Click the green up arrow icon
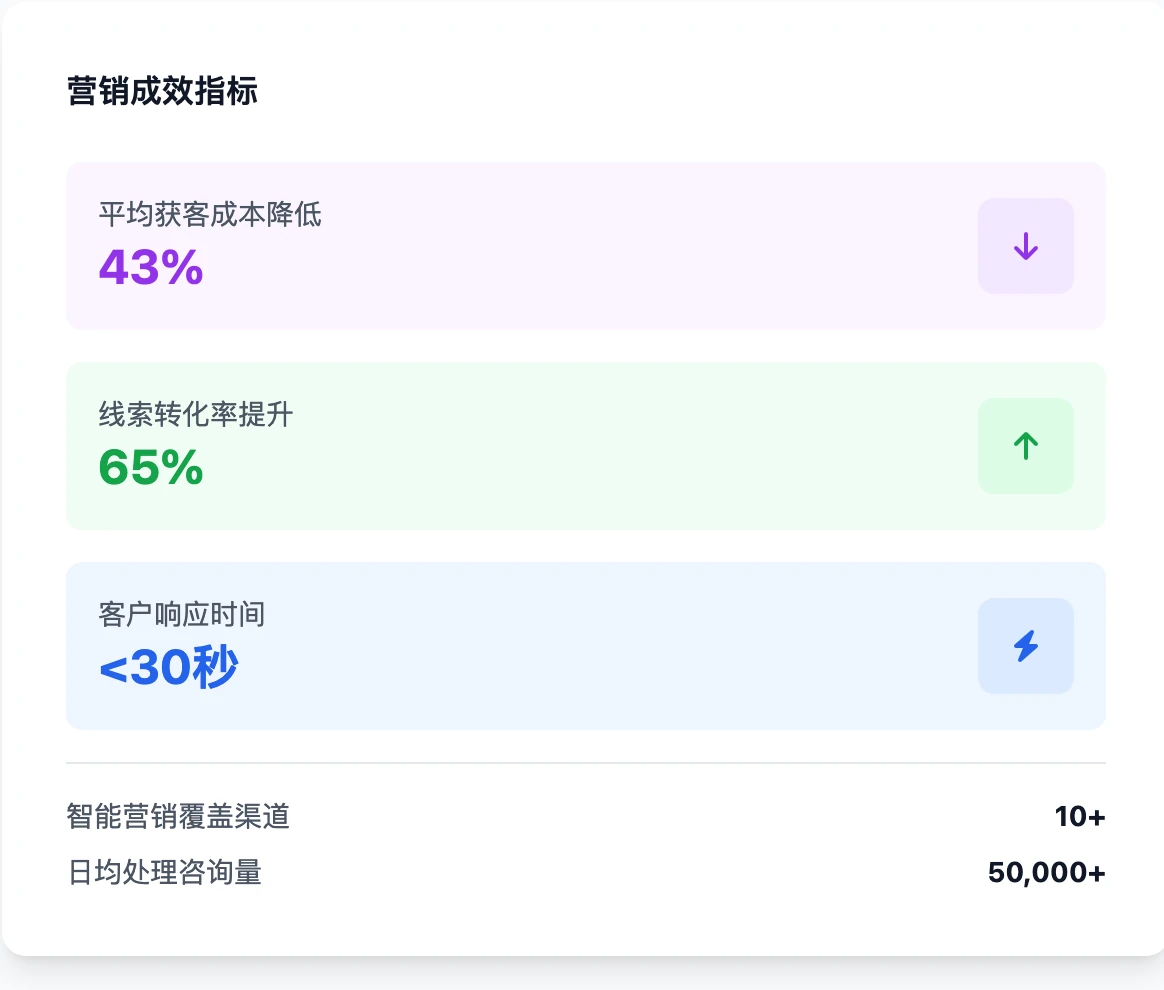Image resolution: width=1164 pixels, height=990 pixels. pos(1025,446)
